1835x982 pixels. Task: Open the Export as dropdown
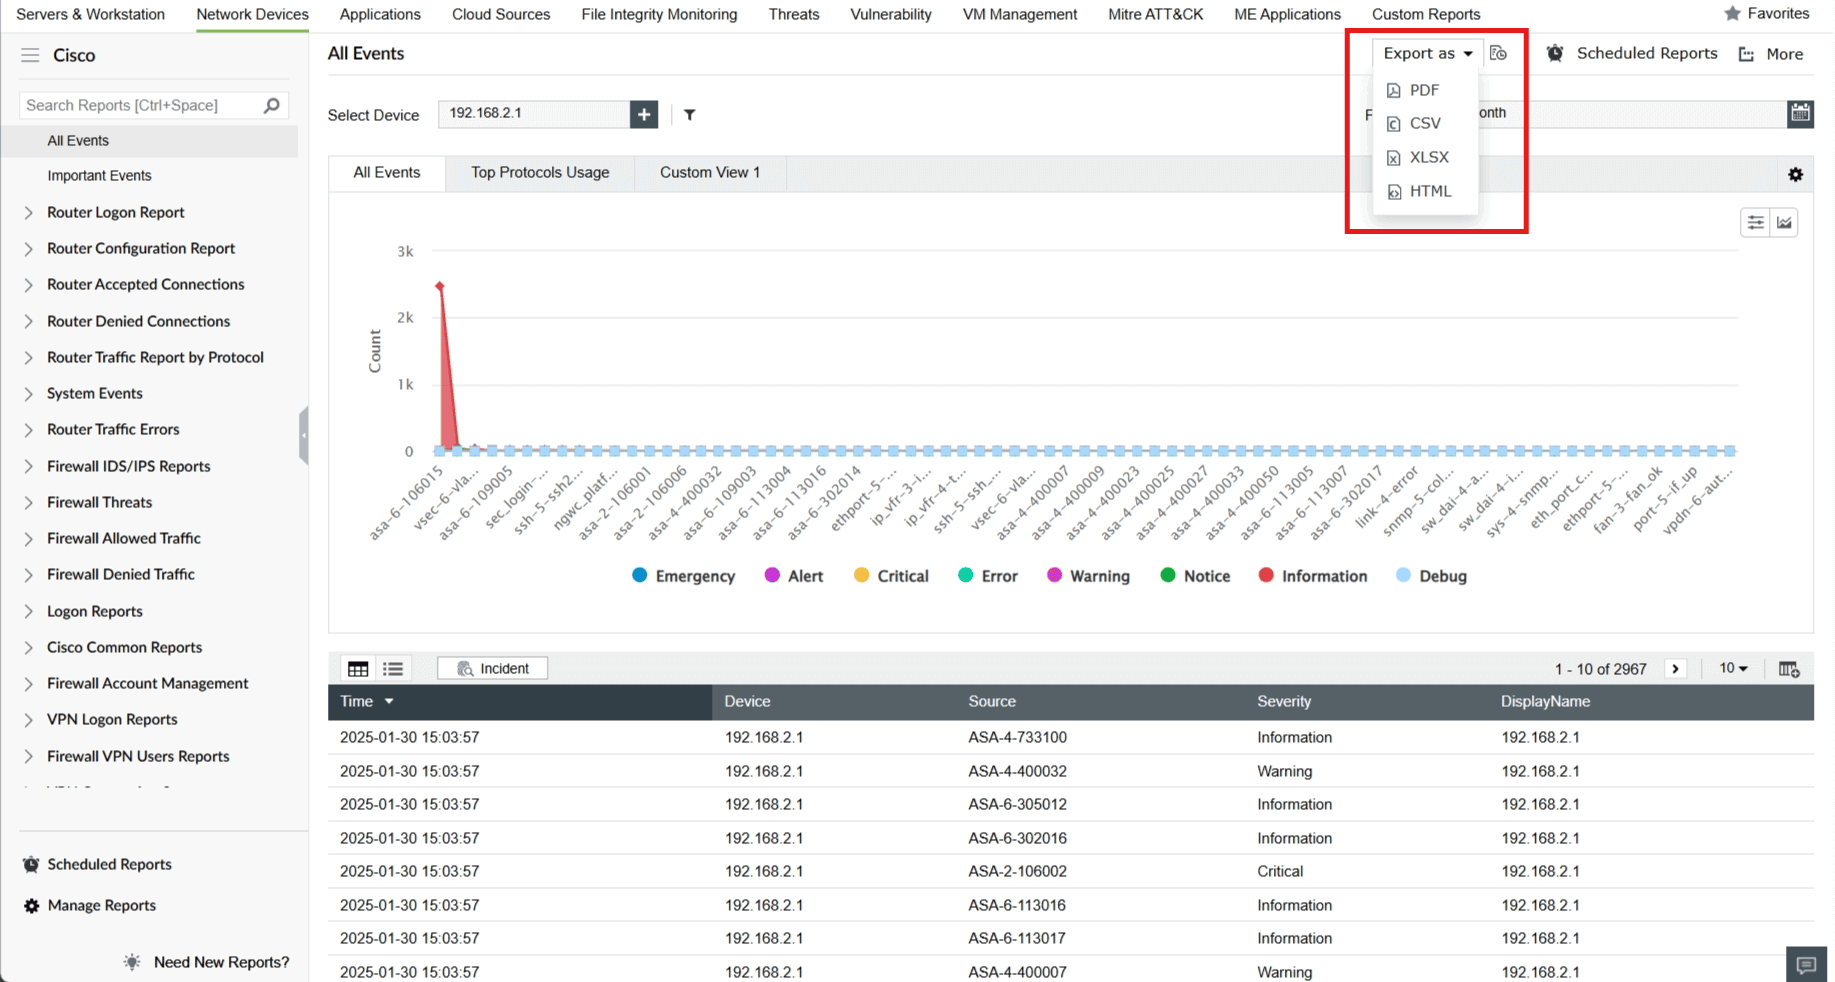tap(1426, 53)
